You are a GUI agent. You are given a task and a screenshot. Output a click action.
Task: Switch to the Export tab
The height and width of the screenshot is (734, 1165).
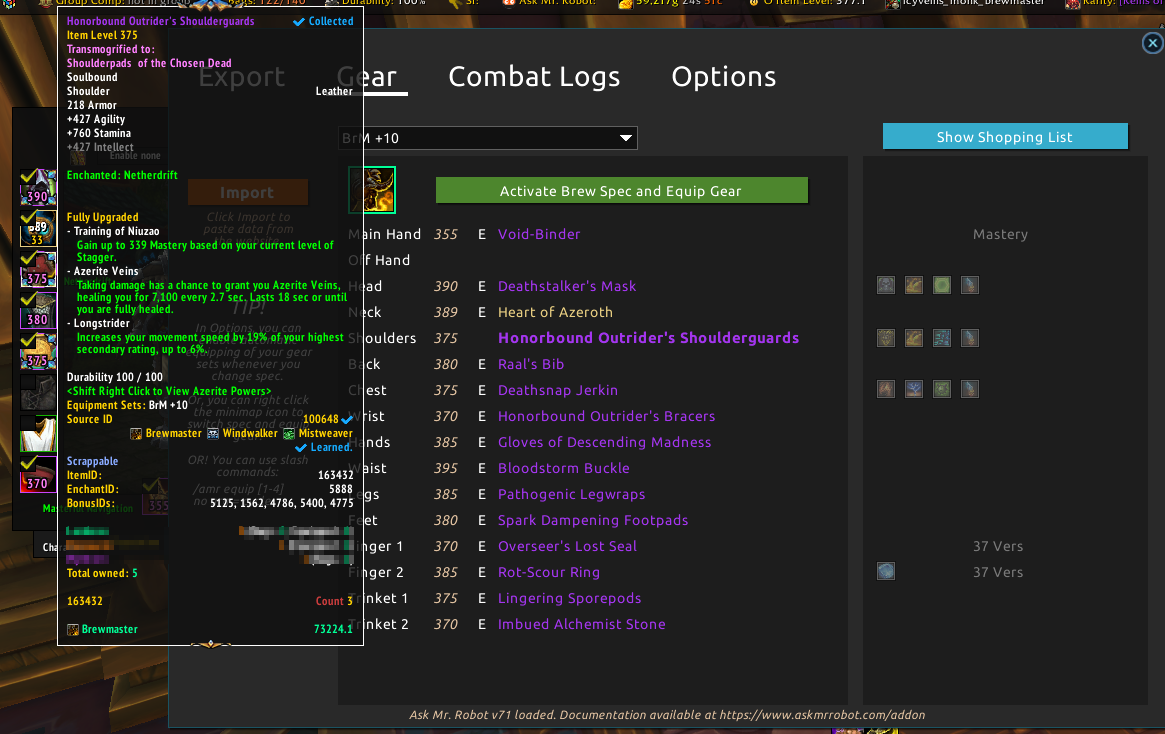coord(241,77)
